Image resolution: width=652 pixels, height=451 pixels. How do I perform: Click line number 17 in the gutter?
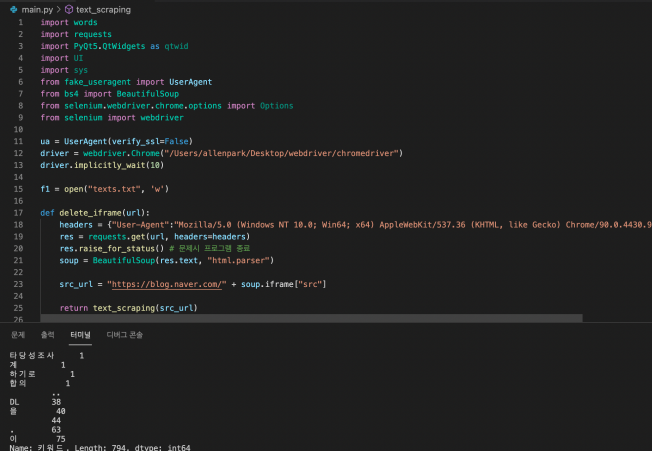pyautogui.click(x=18, y=213)
